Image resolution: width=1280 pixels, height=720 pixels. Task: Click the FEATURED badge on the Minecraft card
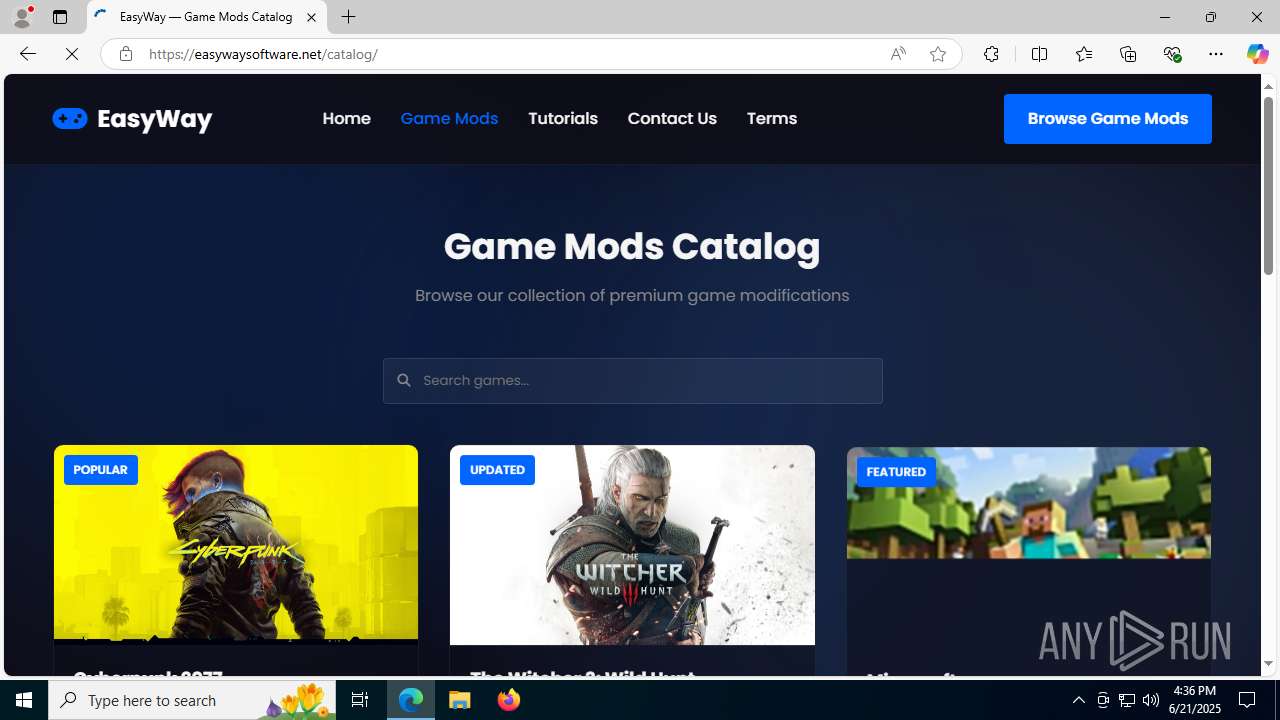896,472
